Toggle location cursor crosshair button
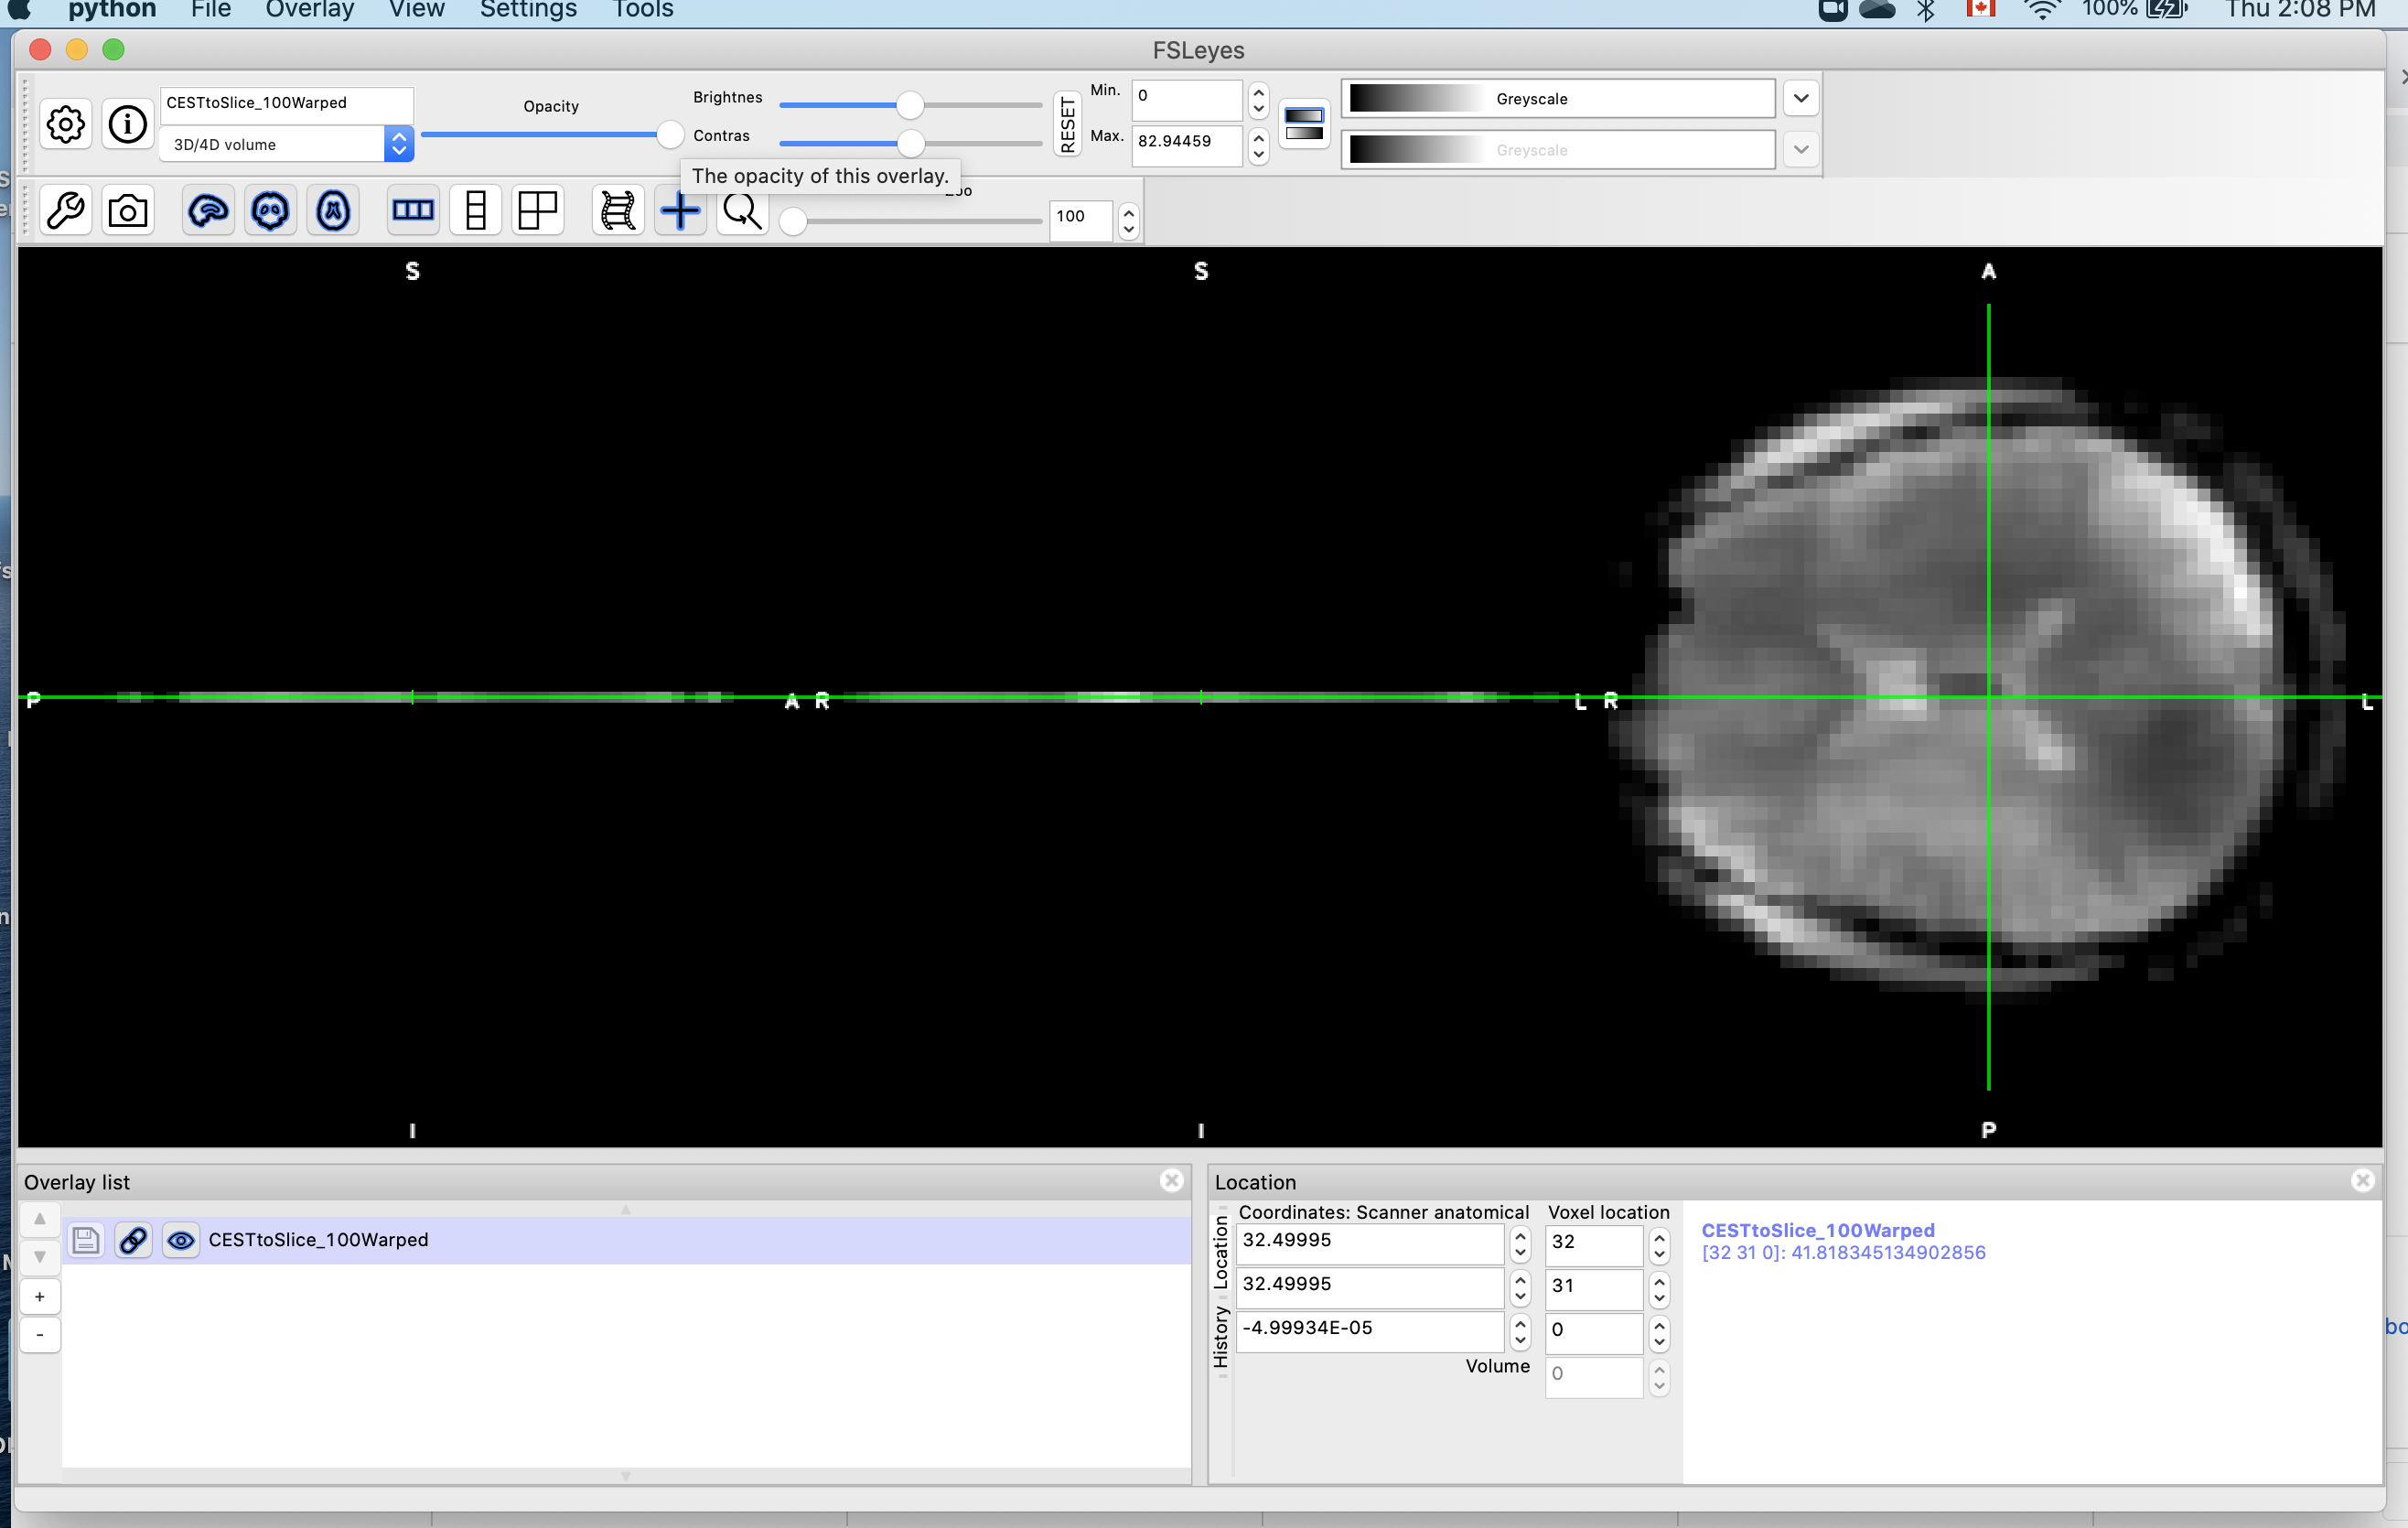 (680, 211)
